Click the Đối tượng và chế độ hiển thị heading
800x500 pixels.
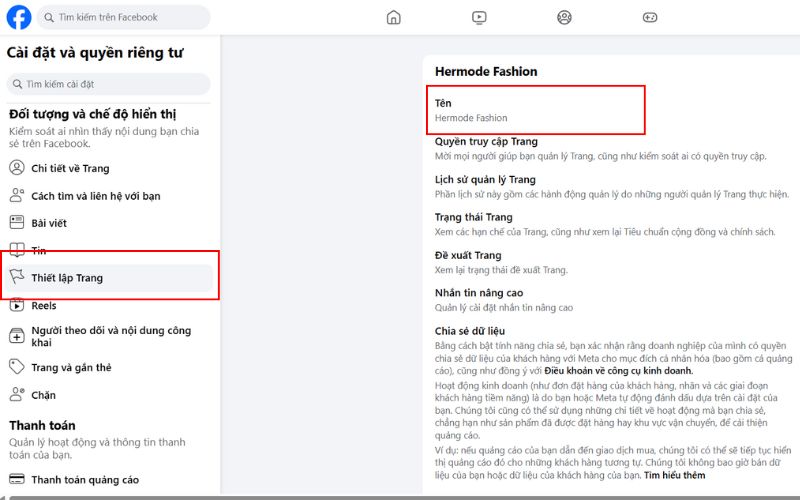tap(92, 114)
